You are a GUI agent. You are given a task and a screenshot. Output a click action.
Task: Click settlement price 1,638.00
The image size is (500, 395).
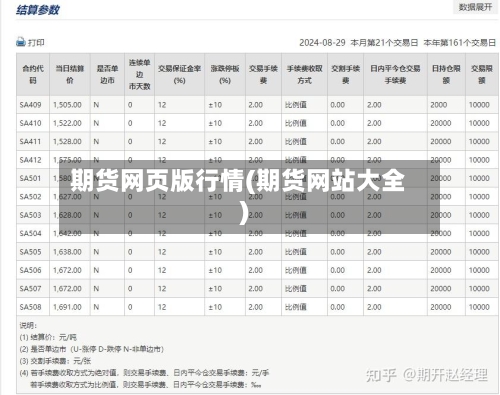click(x=67, y=252)
